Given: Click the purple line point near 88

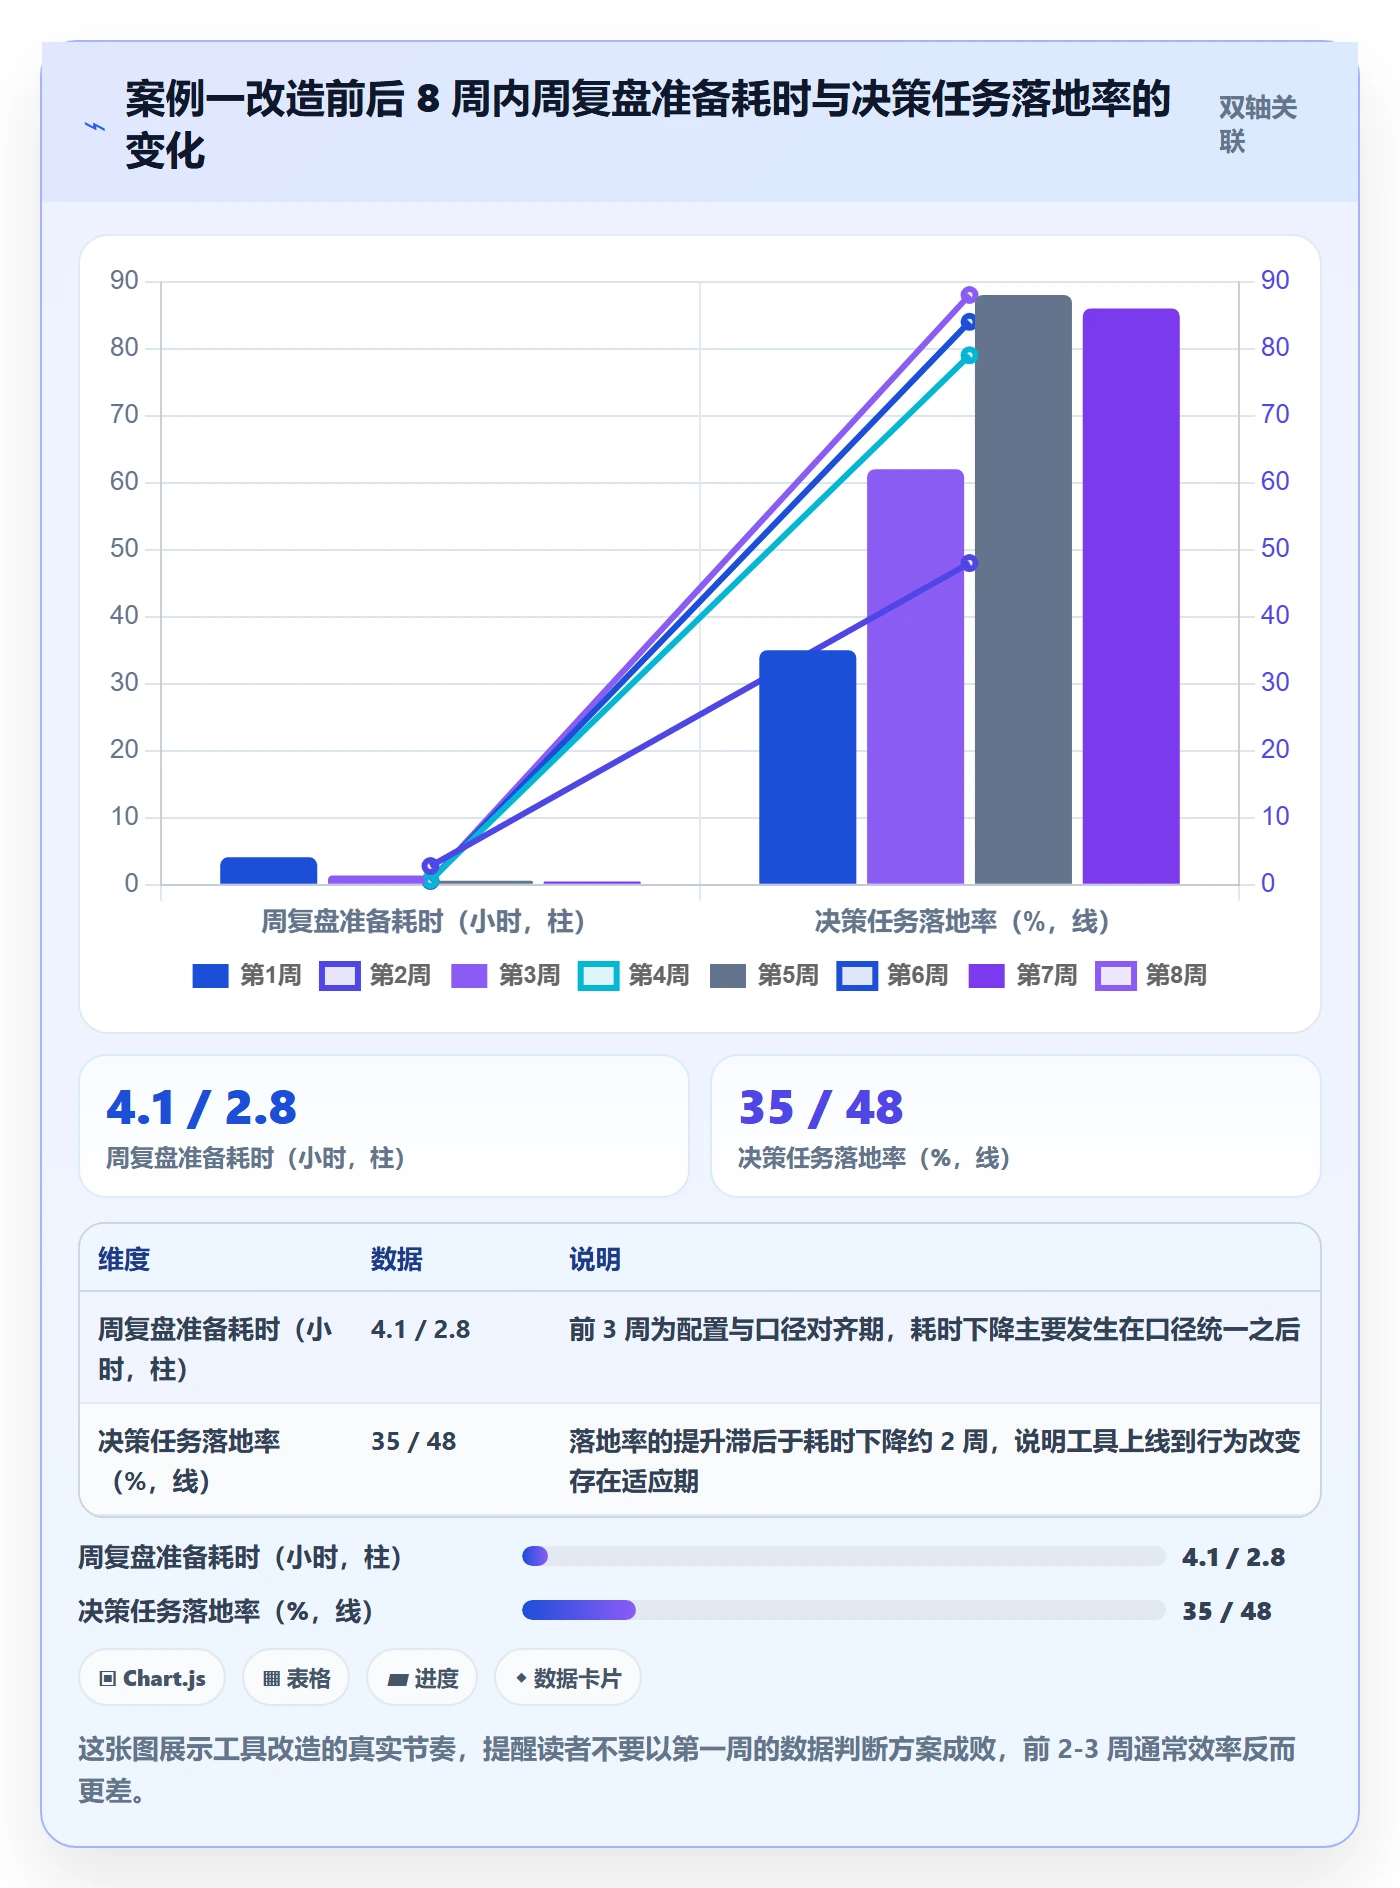Looking at the screenshot, I should pos(969,295).
